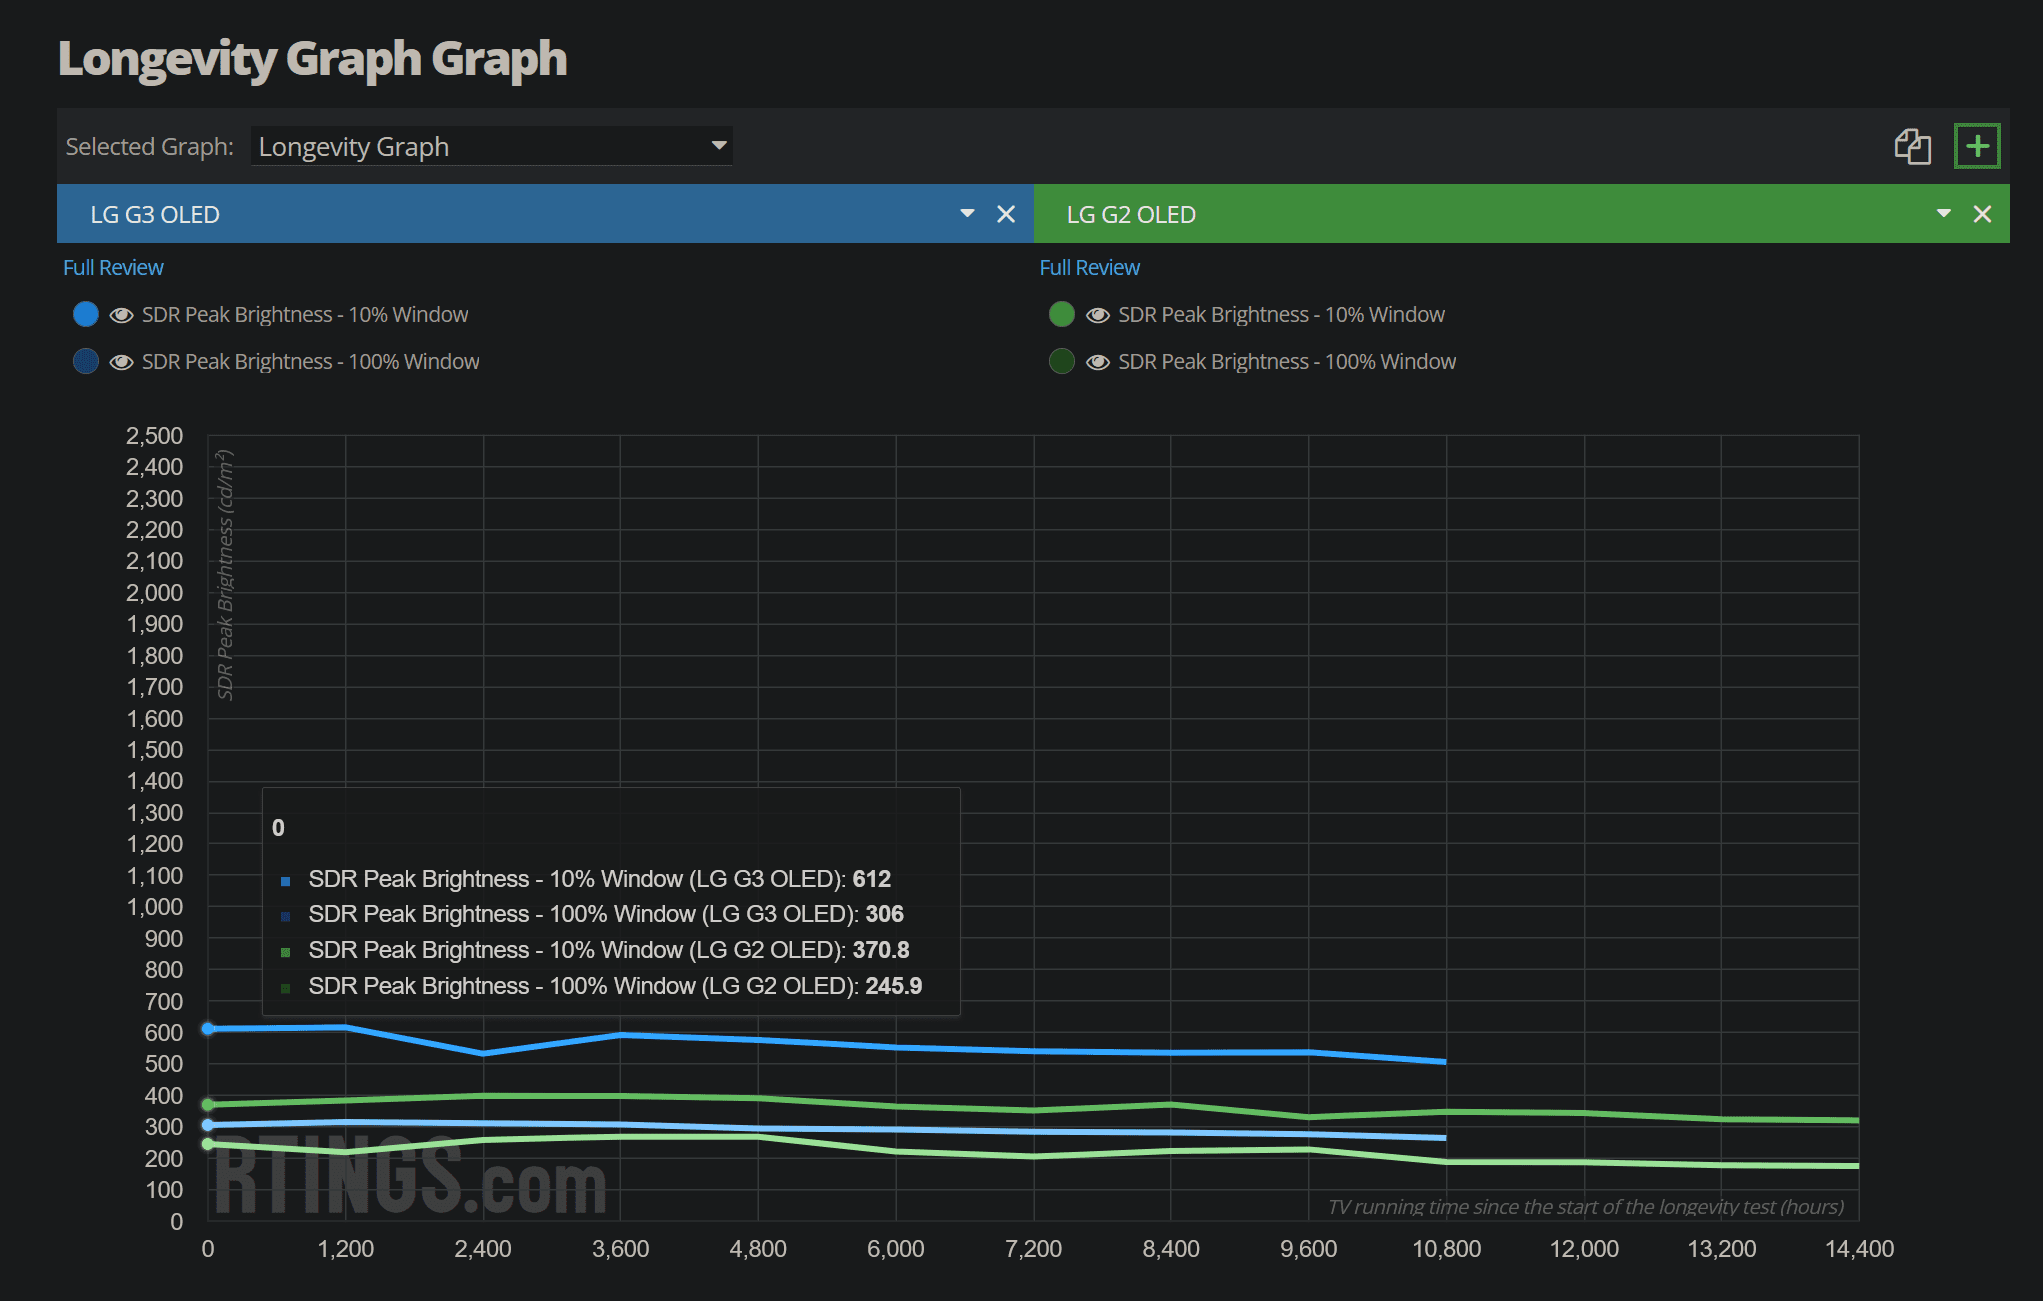Remove LG G2 OLED with its X
This screenshot has width=2043, height=1301.
[x=1982, y=214]
